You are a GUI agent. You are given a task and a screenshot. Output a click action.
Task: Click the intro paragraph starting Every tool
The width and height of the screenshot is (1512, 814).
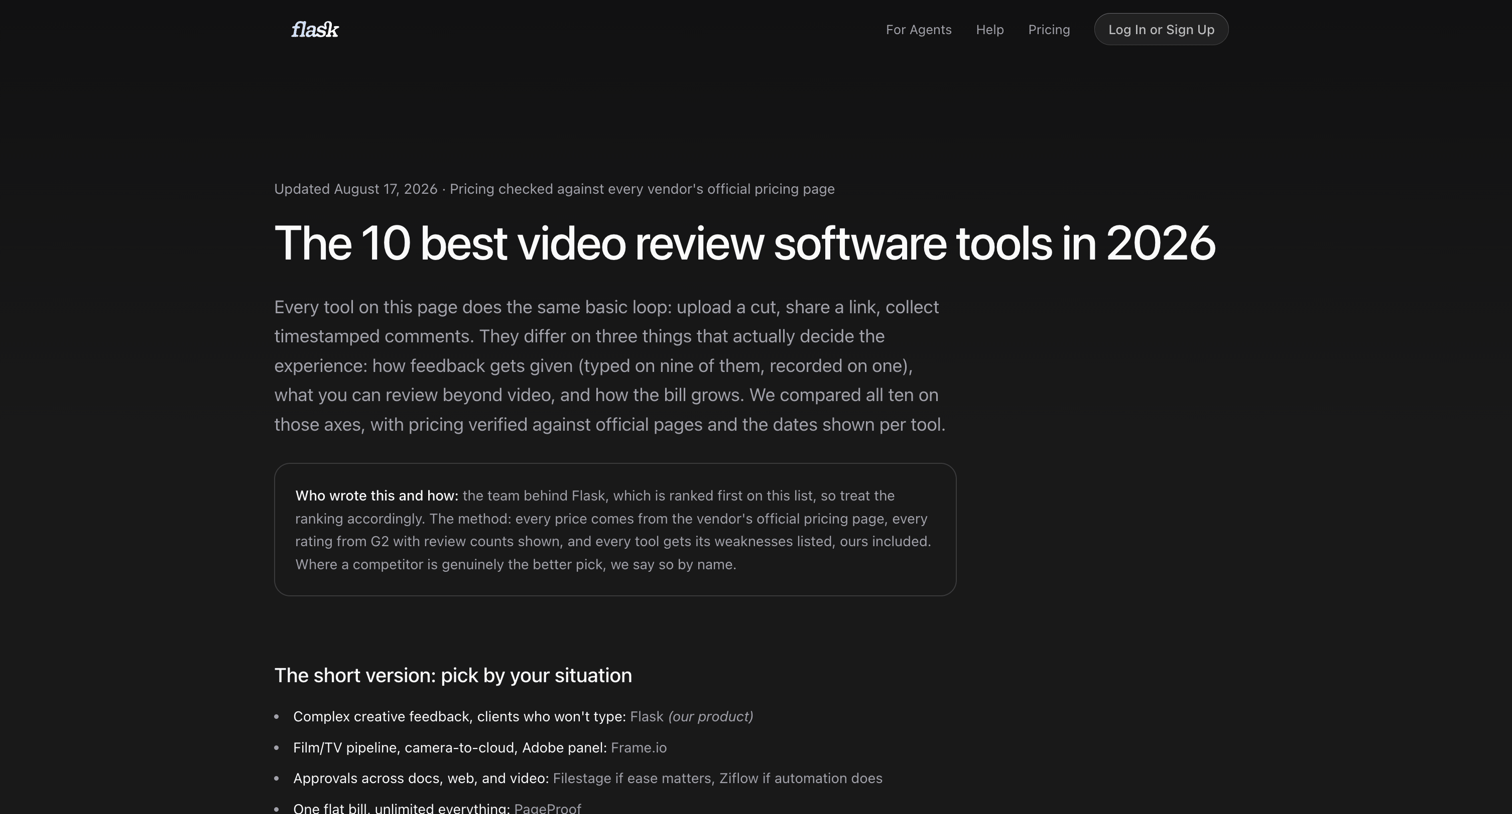click(x=610, y=366)
